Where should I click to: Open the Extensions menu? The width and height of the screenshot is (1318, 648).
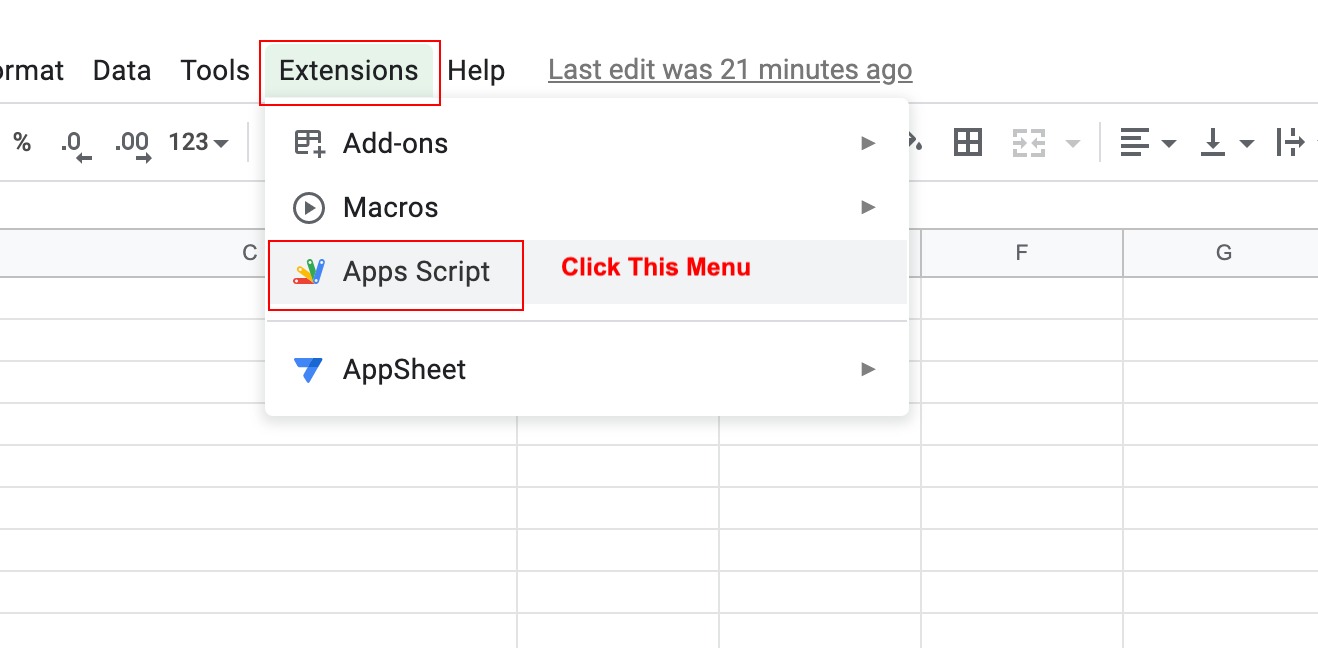coord(349,70)
